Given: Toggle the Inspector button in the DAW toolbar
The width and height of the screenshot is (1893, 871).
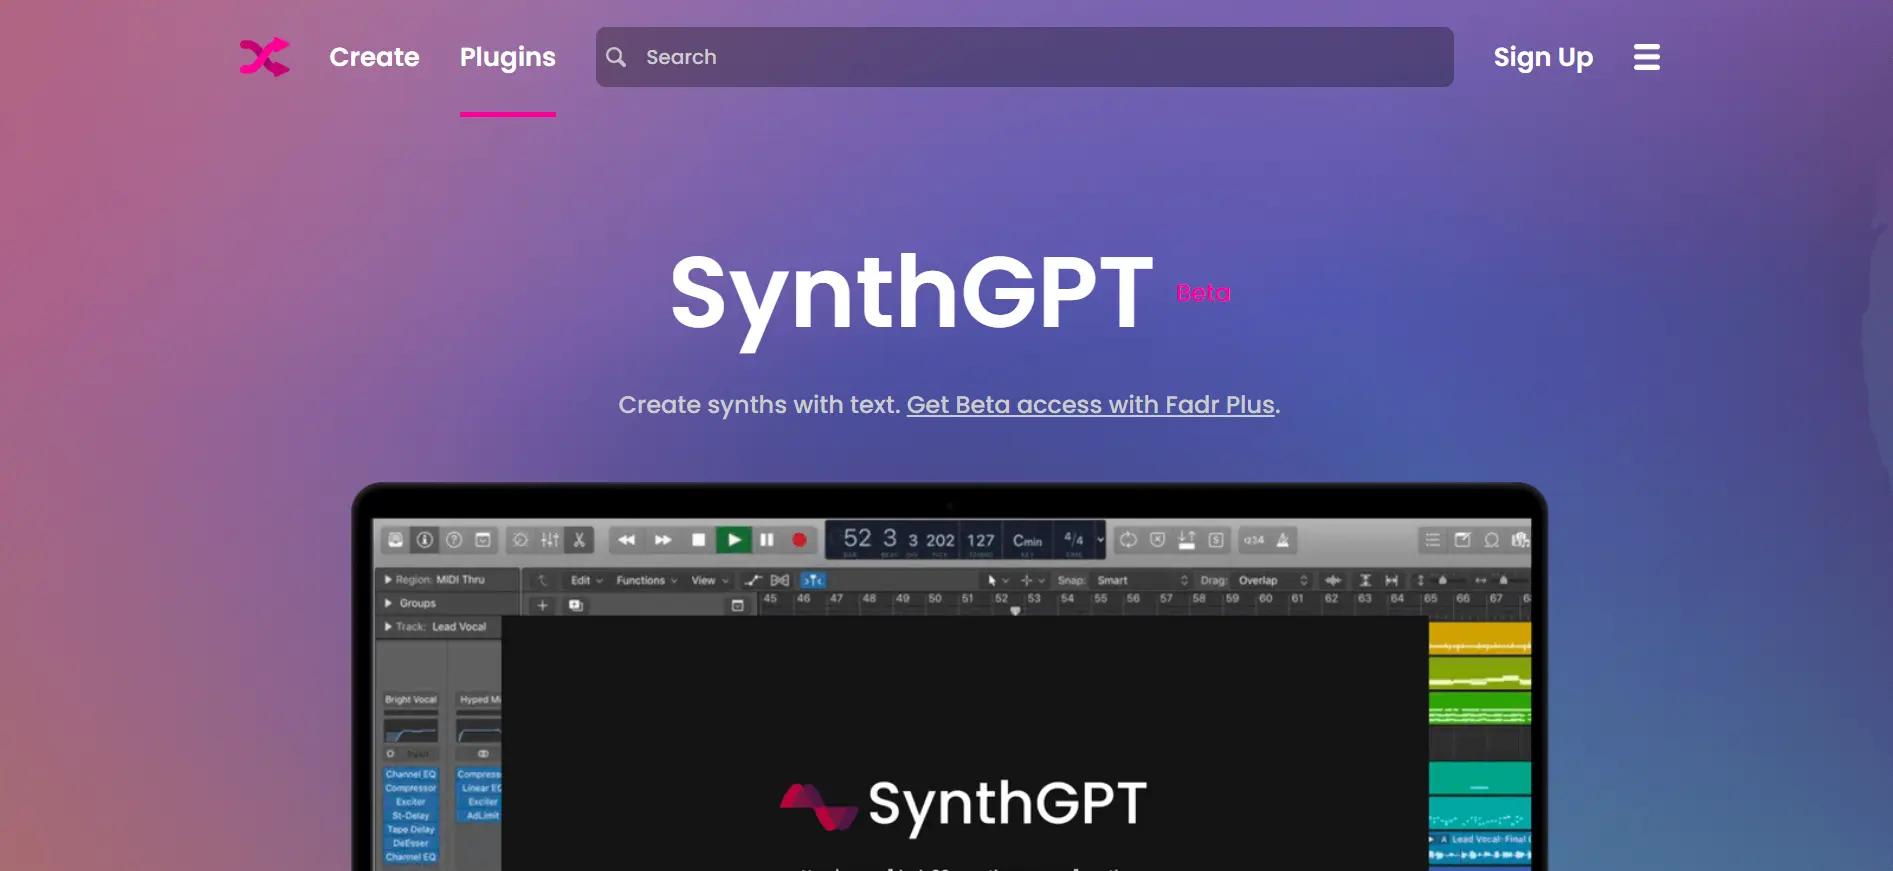Looking at the screenshot, I should tap(425, 540).
